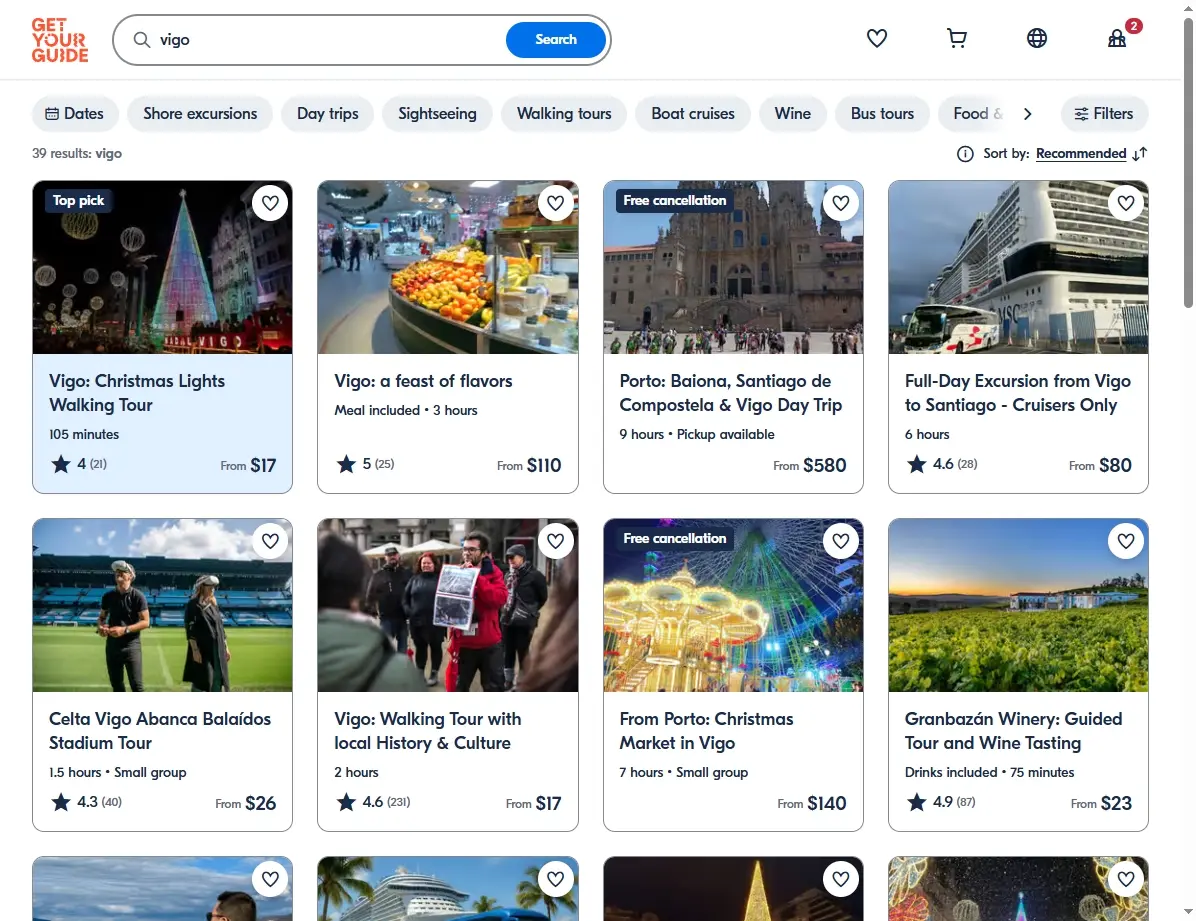The height and width of the screenshot is (921, 1196).
Task: Open Porto: Baiona, Santiago de Compostela title
Action: pyautogui.click(x=731, y=393)
